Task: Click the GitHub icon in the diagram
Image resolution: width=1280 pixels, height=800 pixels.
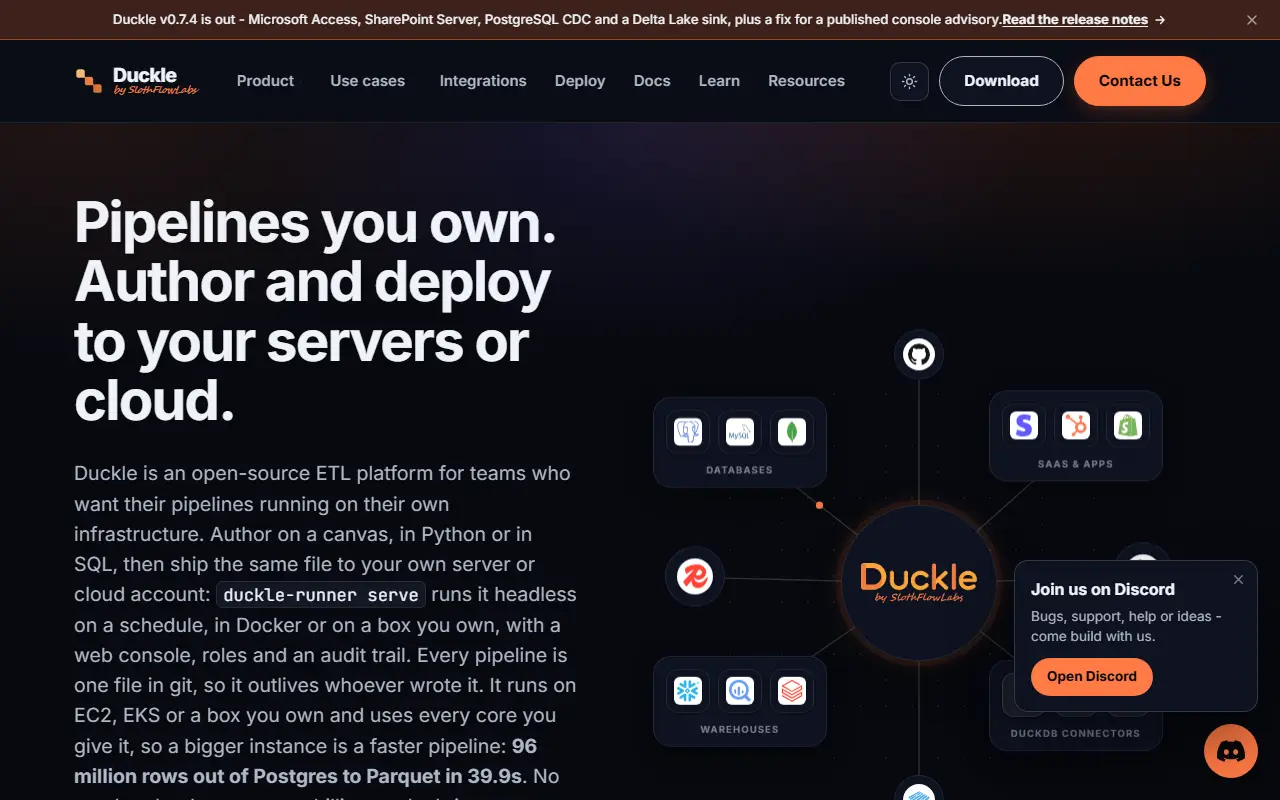Action: [x=918, y=355]
